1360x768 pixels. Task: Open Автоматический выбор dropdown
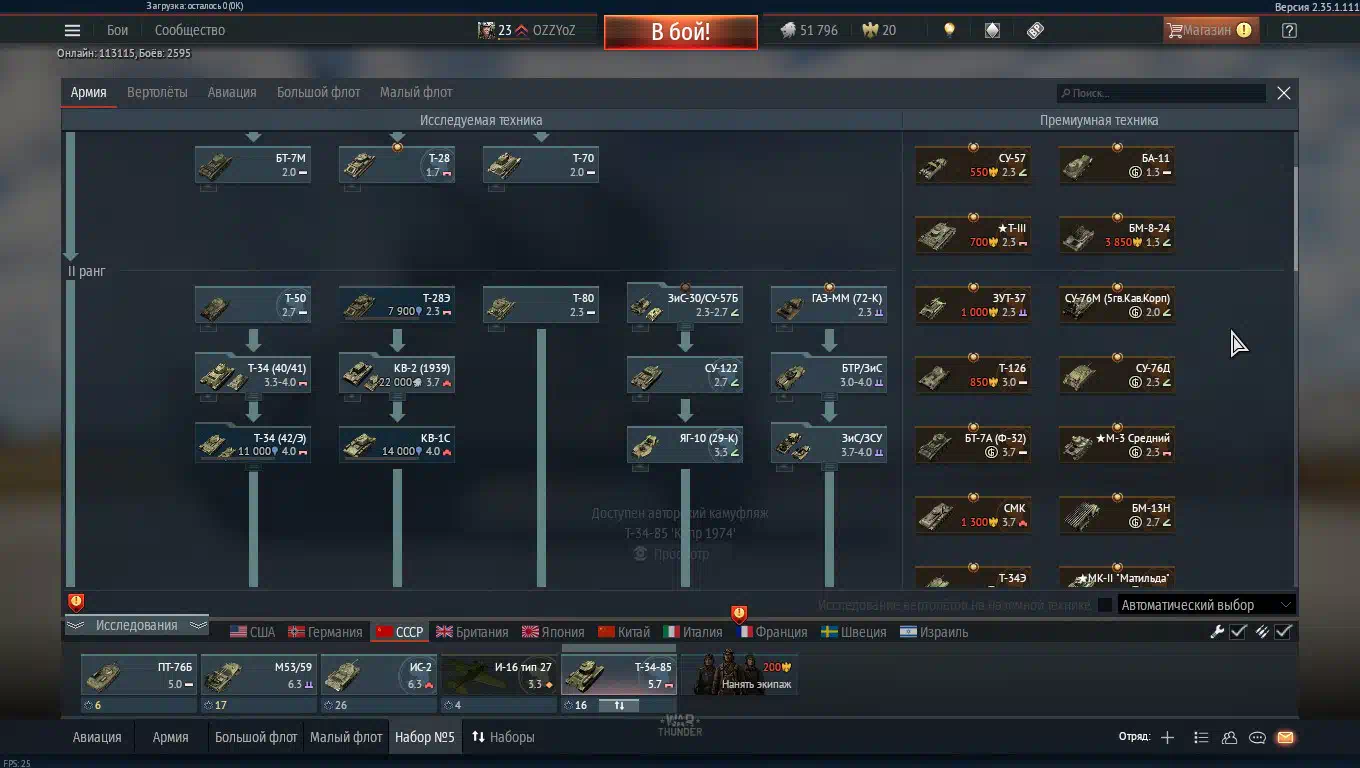(1207, 605)
